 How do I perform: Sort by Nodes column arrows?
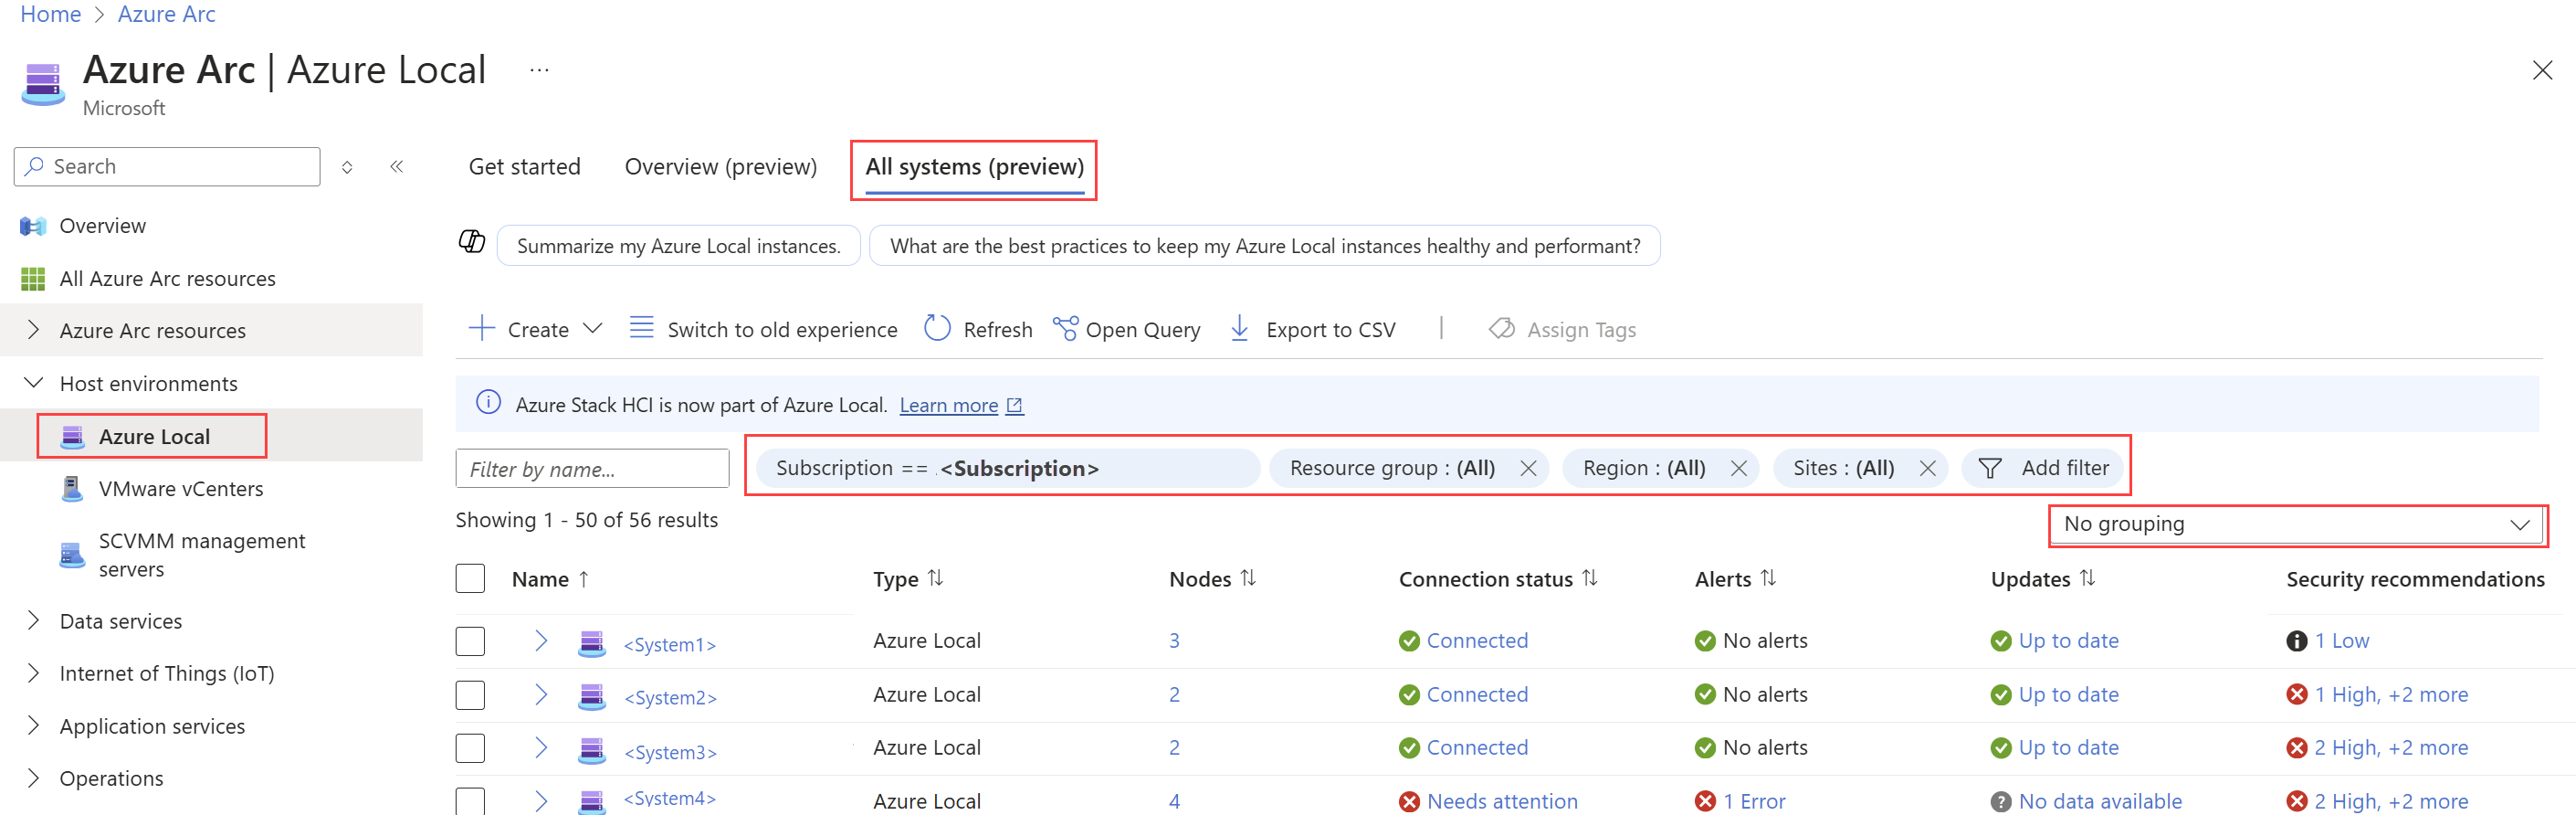(x=1248, y=578)
